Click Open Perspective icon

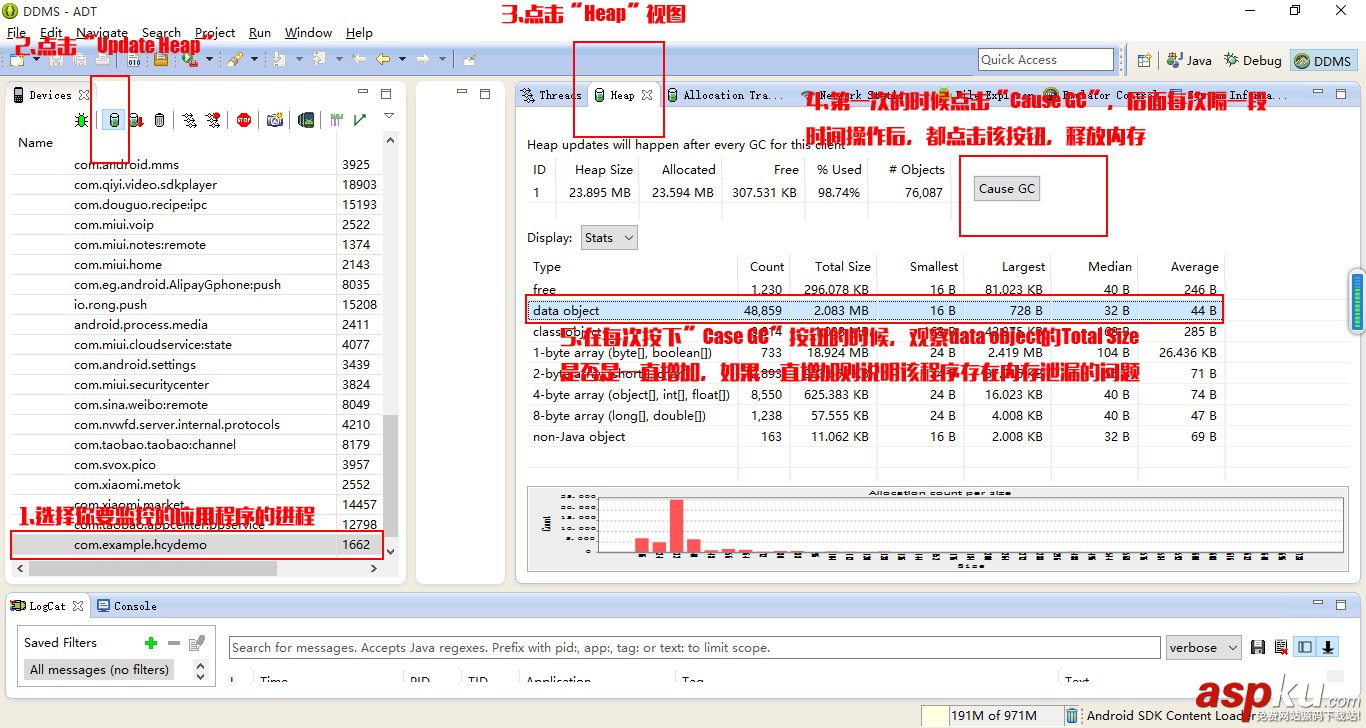point(1144,61)
